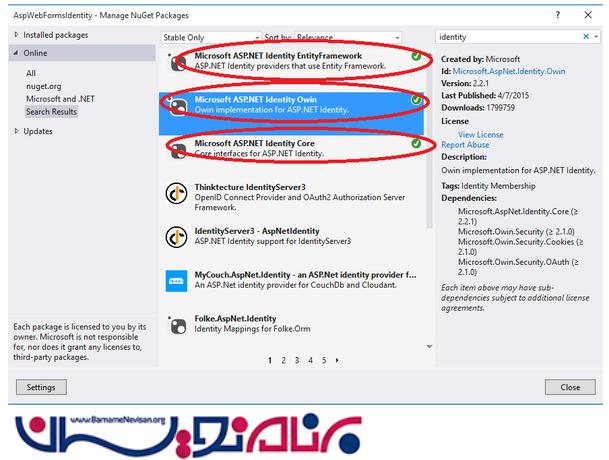Screen dimensions: 609x460
Task: Click the MyCouch.AspNet.Identity package icon
Action: [x=177, y=280]
